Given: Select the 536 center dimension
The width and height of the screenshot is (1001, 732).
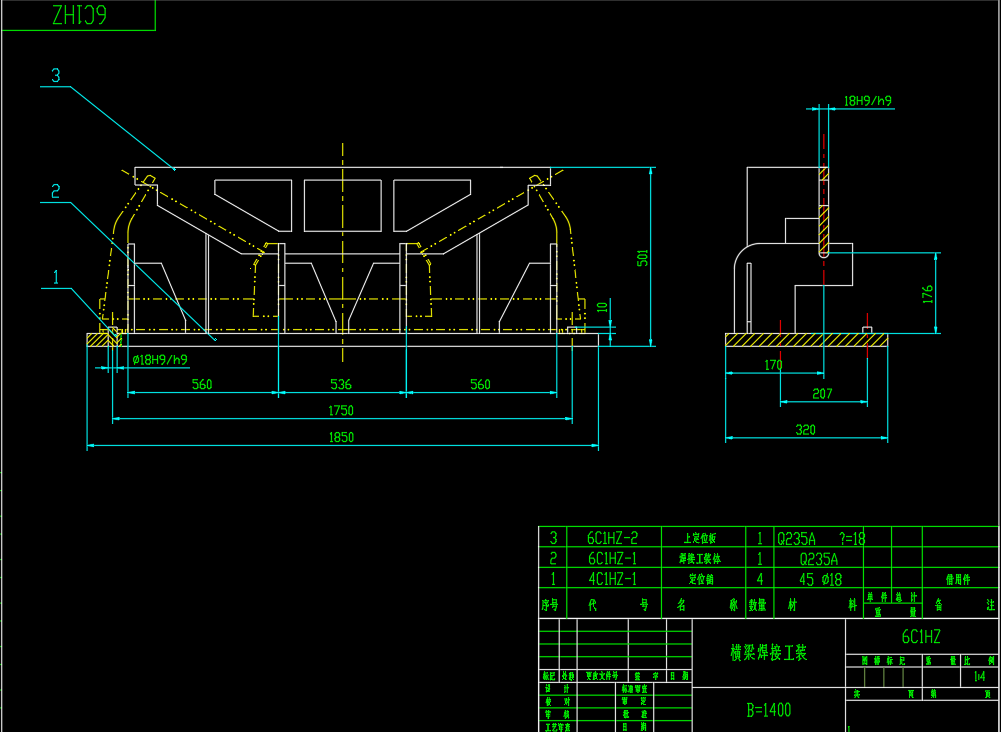Looking at the screenshot, I should [x=341, y=384].
